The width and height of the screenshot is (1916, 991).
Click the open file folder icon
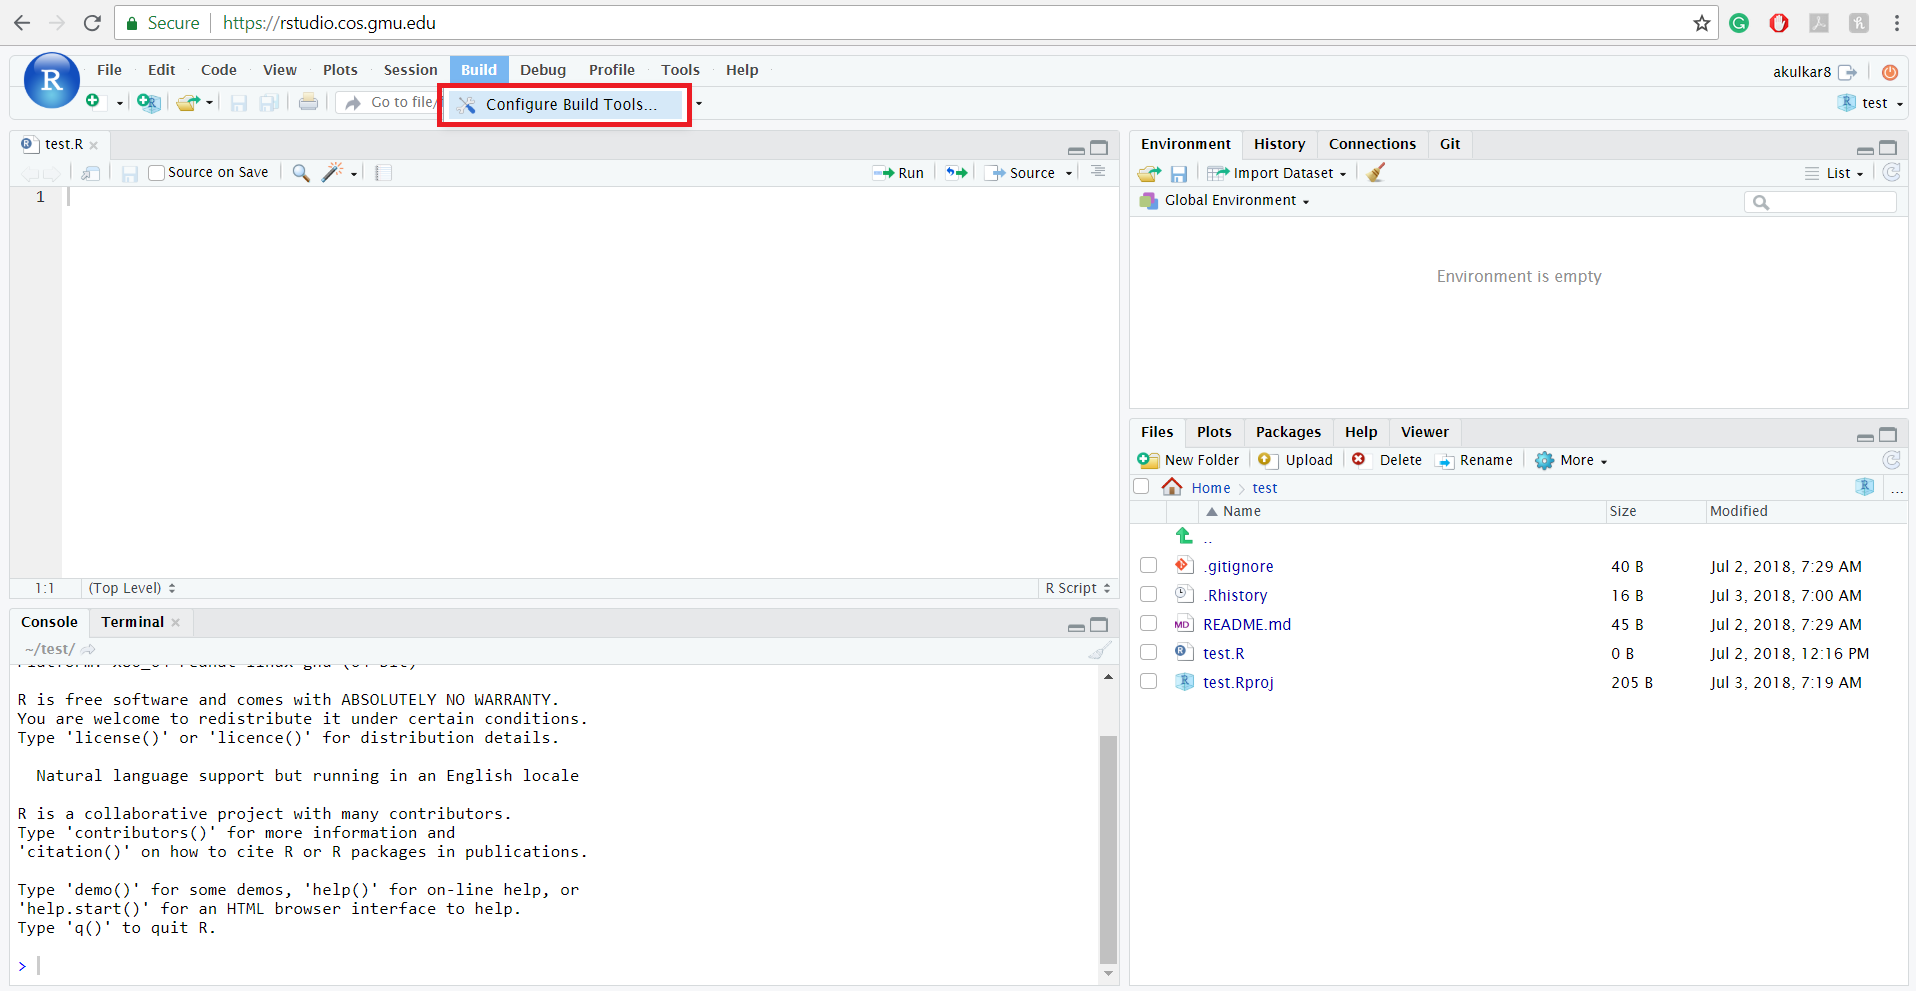187,102
